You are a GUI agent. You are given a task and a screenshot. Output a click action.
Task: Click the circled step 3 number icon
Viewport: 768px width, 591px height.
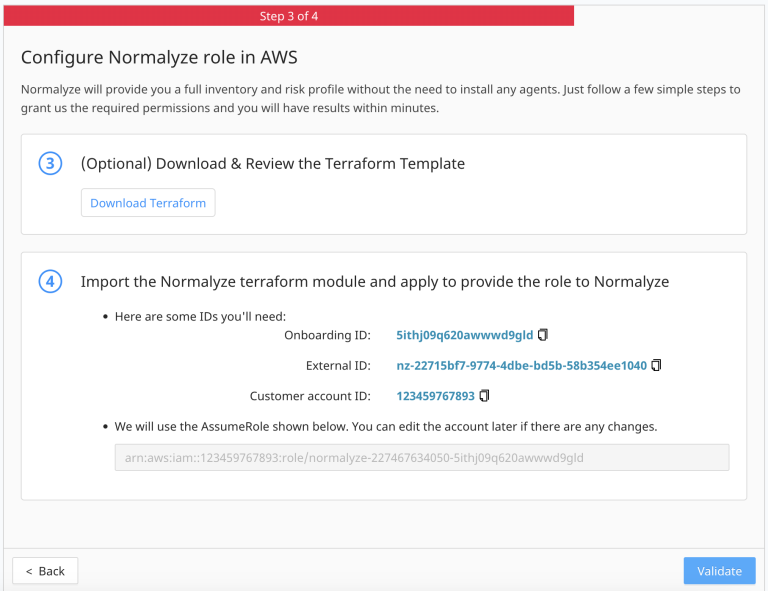tap(51, 163)
